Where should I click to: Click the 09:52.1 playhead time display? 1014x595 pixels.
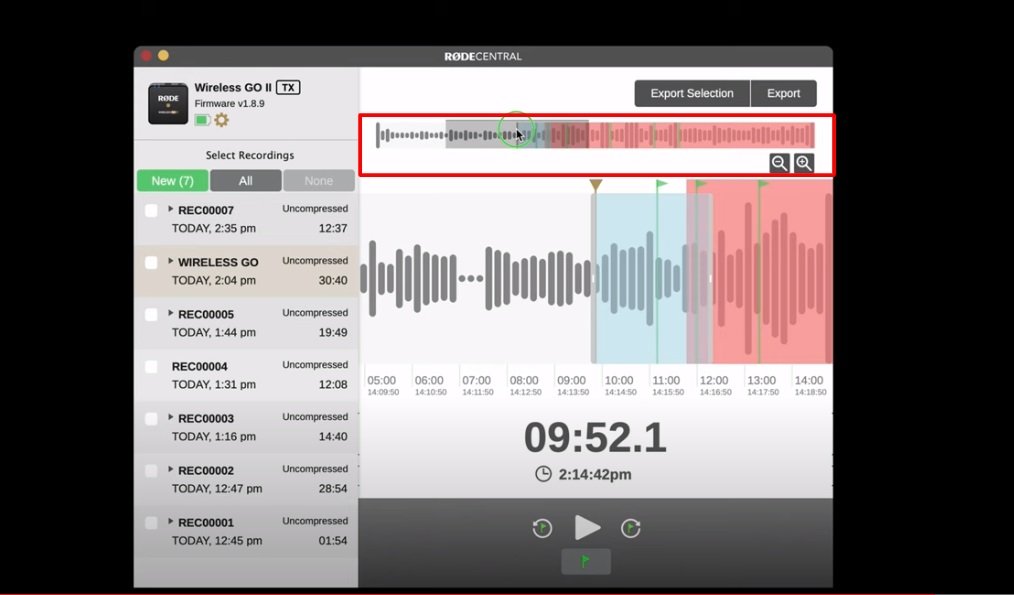tap(595, 438)
